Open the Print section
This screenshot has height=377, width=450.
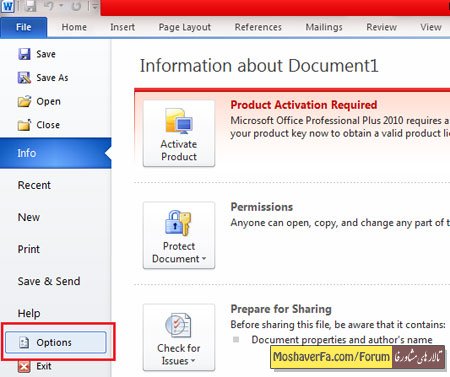(x=29, y=249)
